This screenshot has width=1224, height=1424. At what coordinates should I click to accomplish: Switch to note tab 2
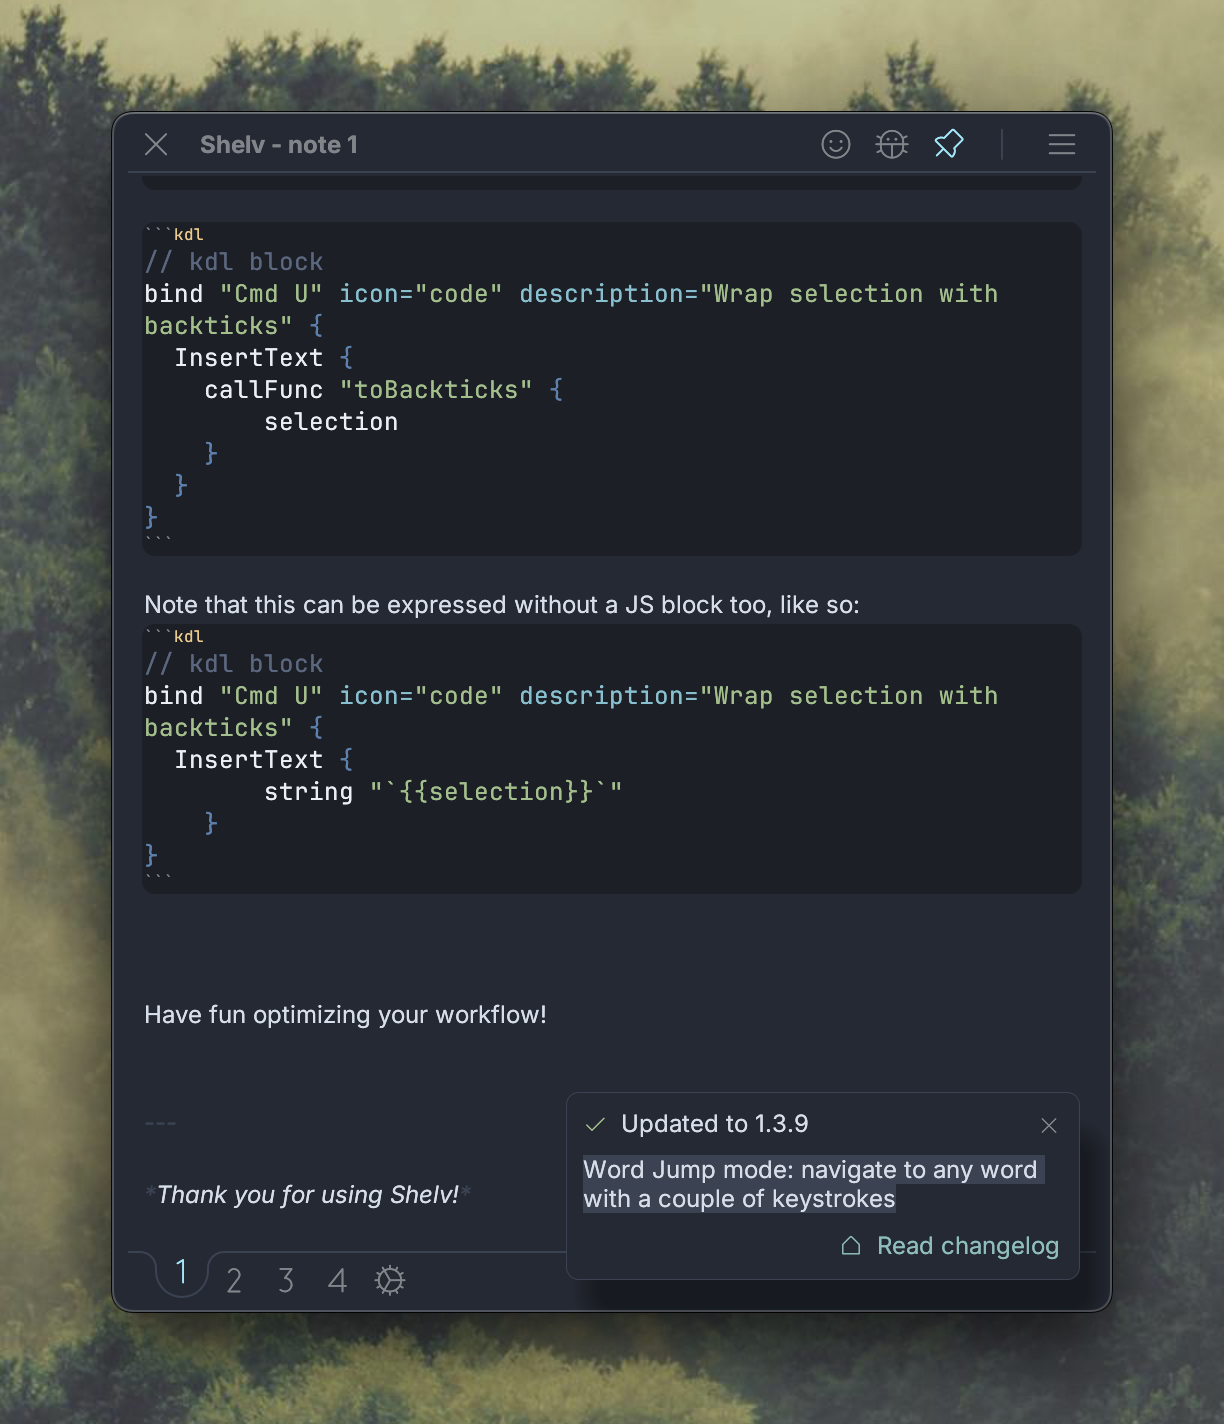[x=234, y=1281]
